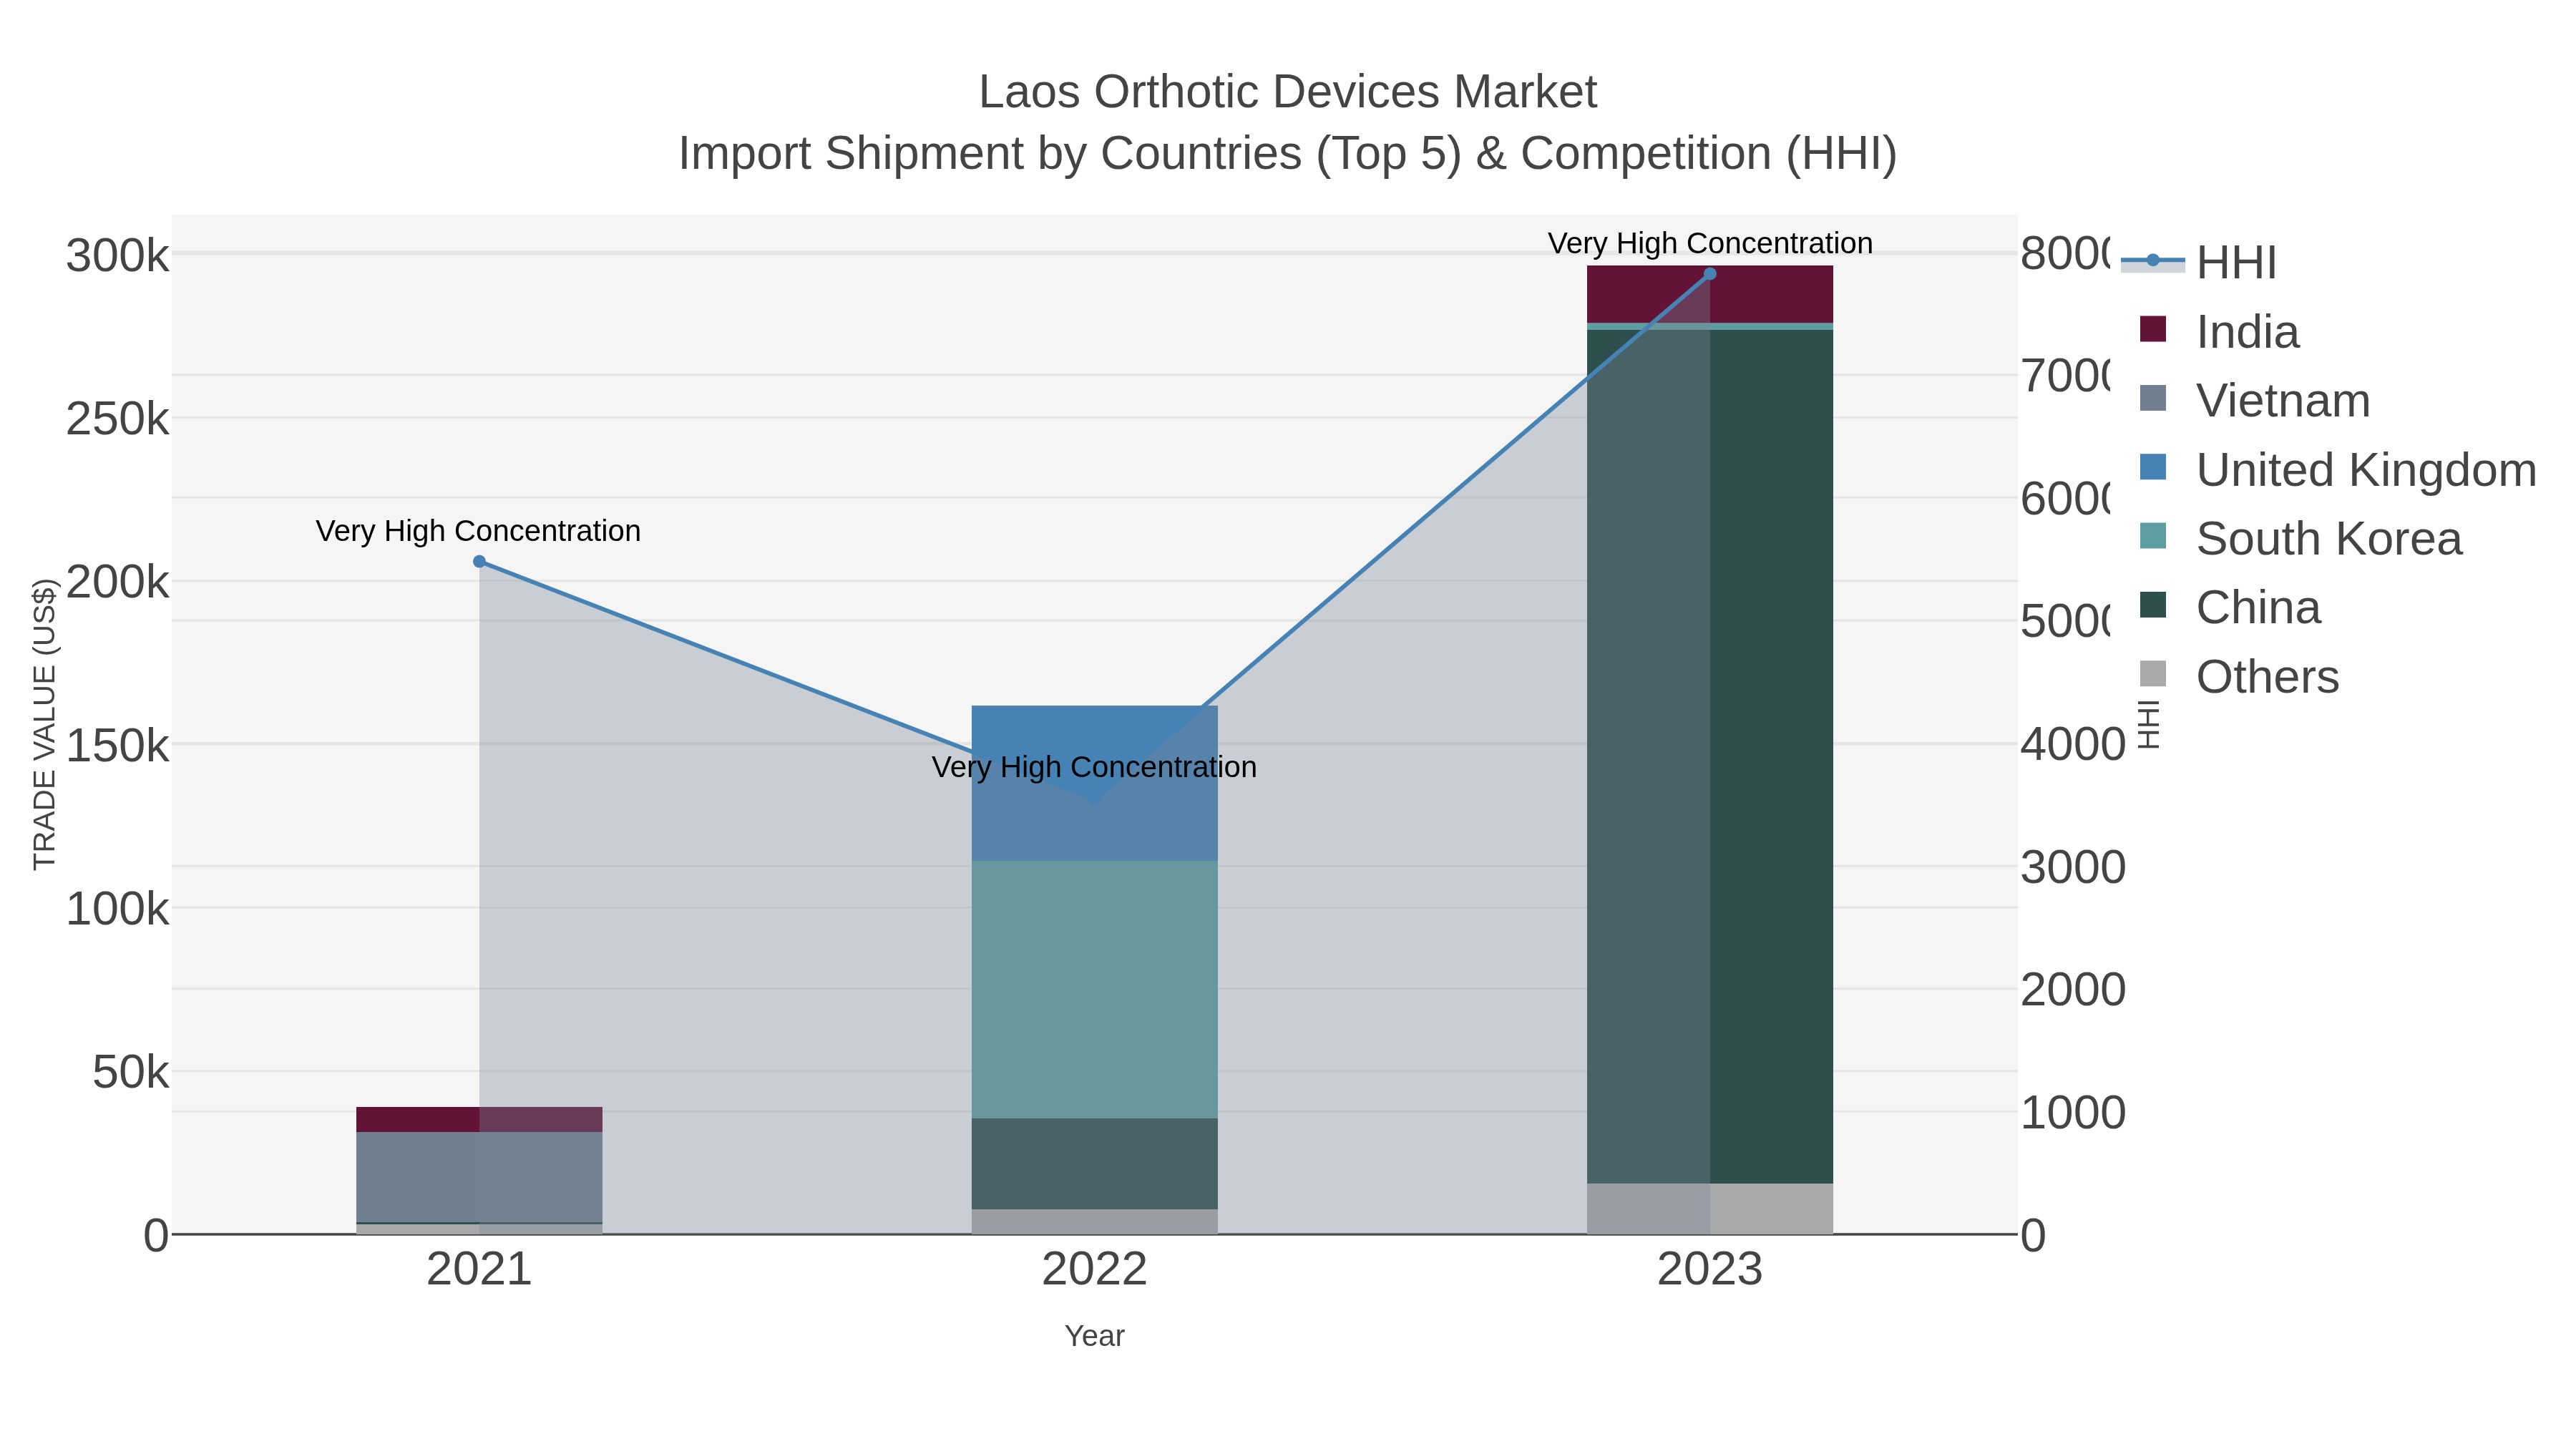
Task: Click the 3000 HHI axis tick label
Action: tap(2072, 867)
